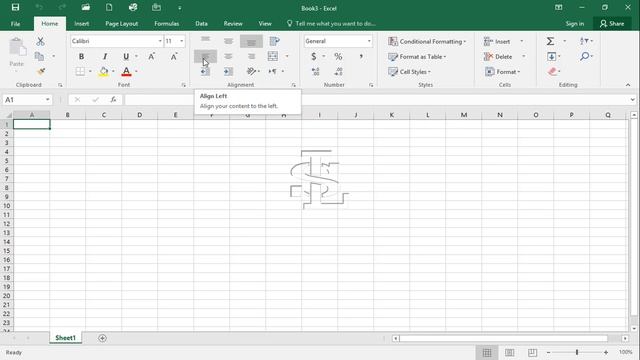Switch to the Data tab
The image size is (640, 360).
tap(201, 24)
